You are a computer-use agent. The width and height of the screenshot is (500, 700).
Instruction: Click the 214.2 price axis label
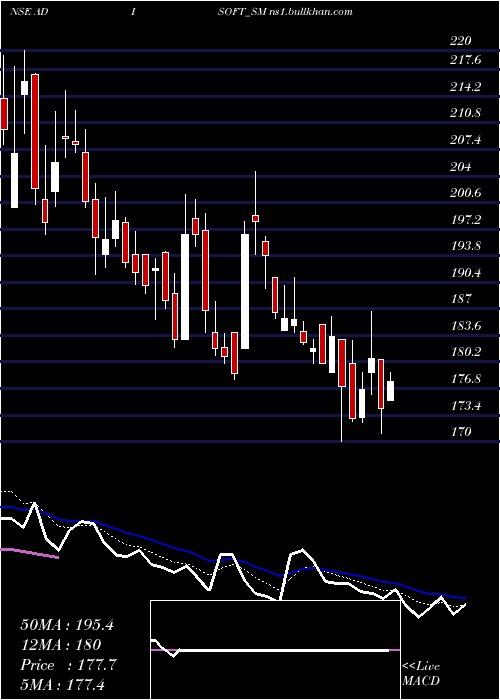click(x=466, y=87)
